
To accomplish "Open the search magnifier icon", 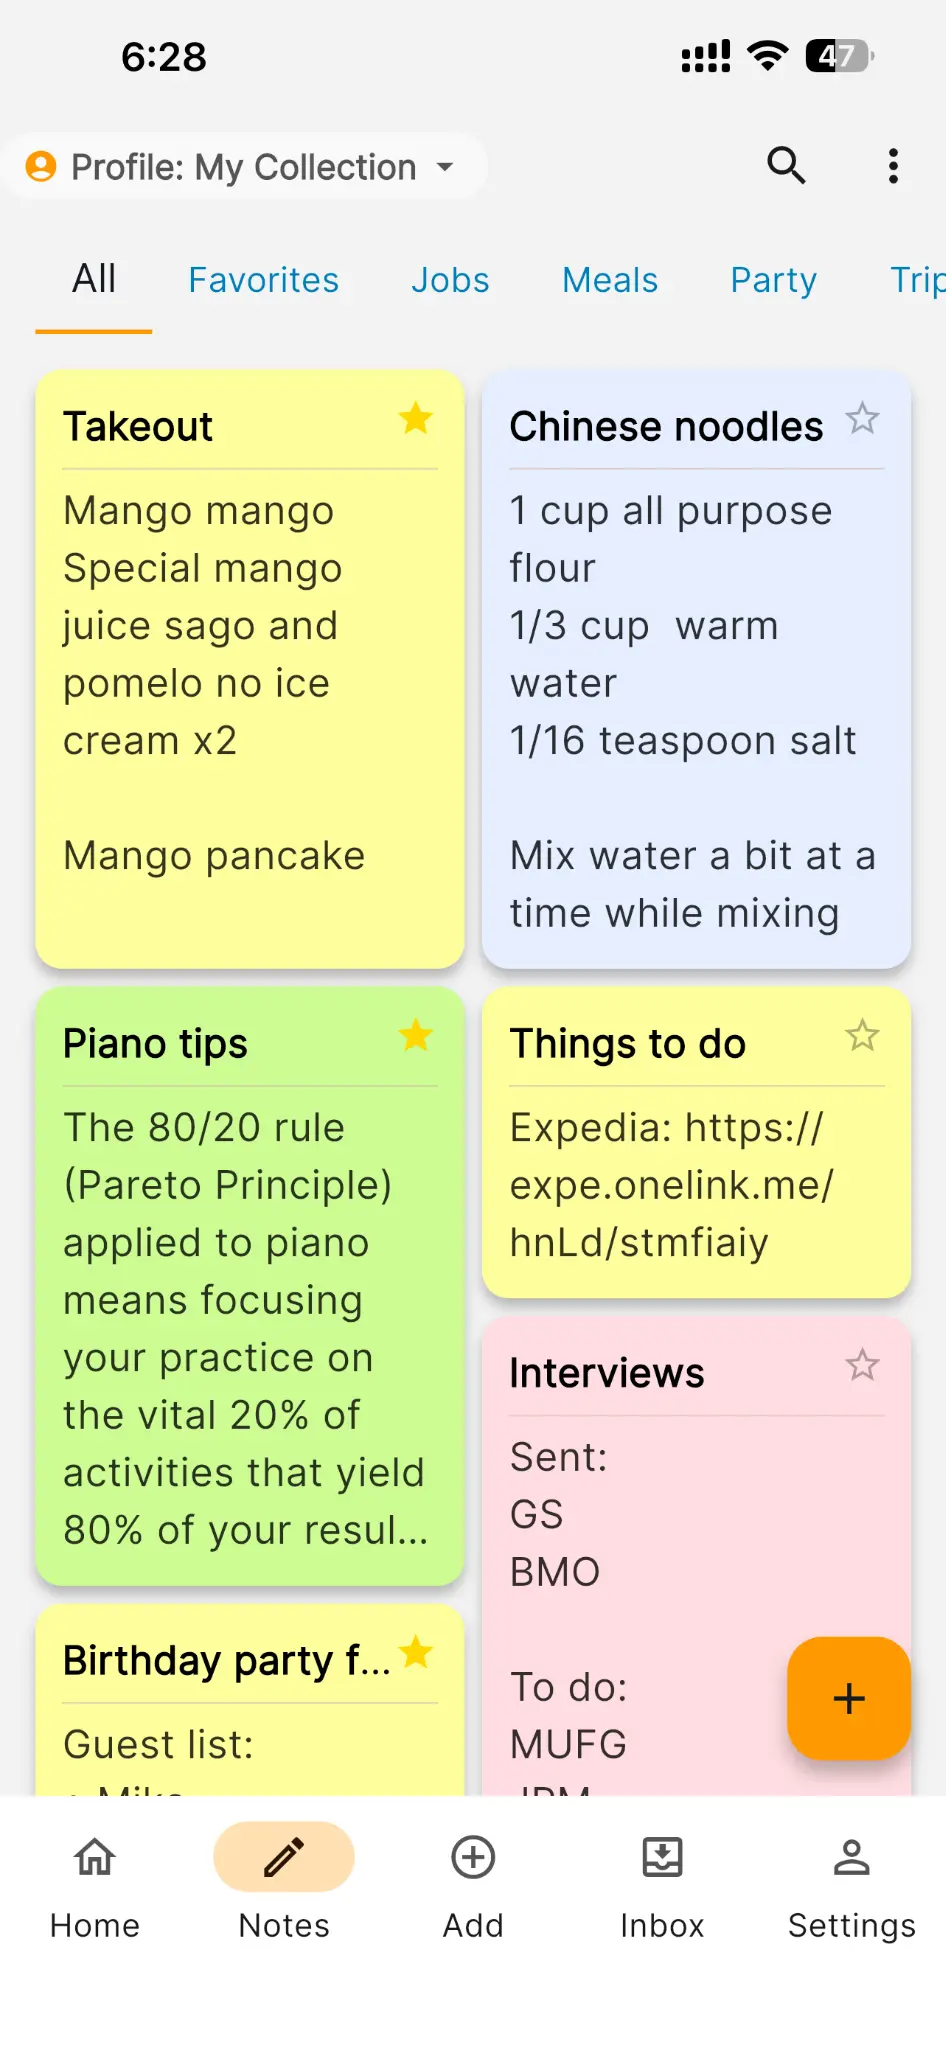I will [786, 166].
